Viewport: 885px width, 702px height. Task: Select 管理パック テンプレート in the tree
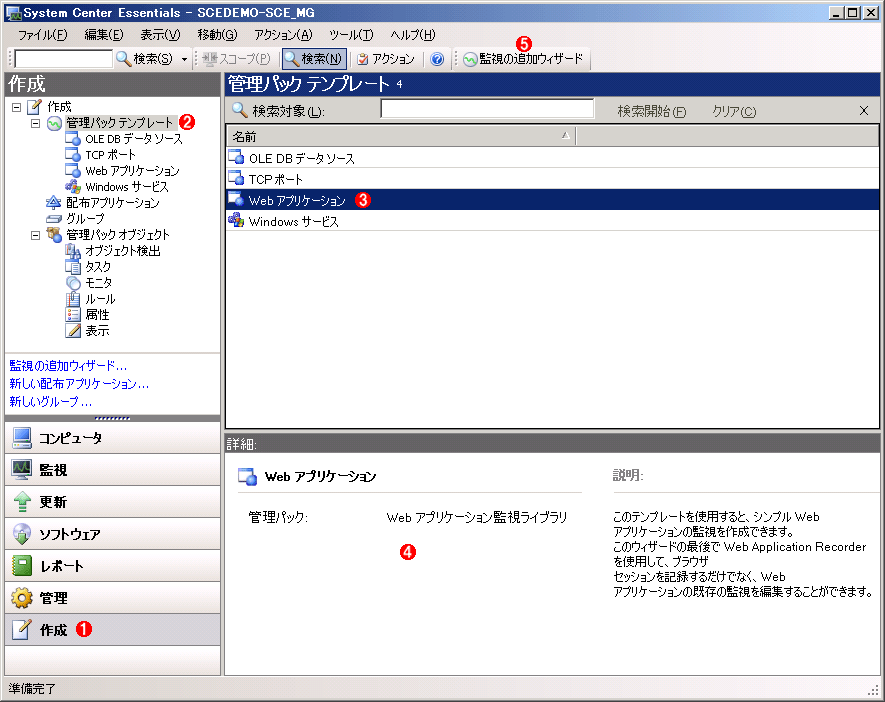120,122
